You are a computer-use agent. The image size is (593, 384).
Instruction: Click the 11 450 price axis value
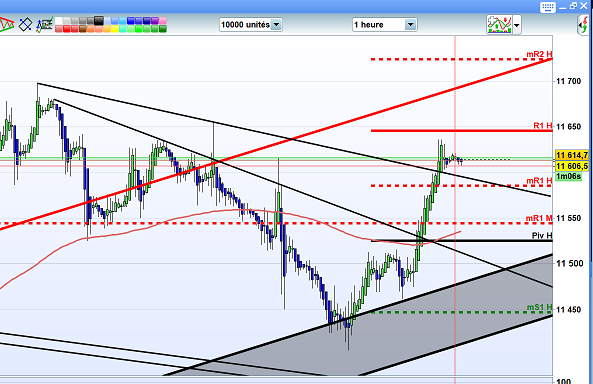pyautogui.click(x=568, y=310)
